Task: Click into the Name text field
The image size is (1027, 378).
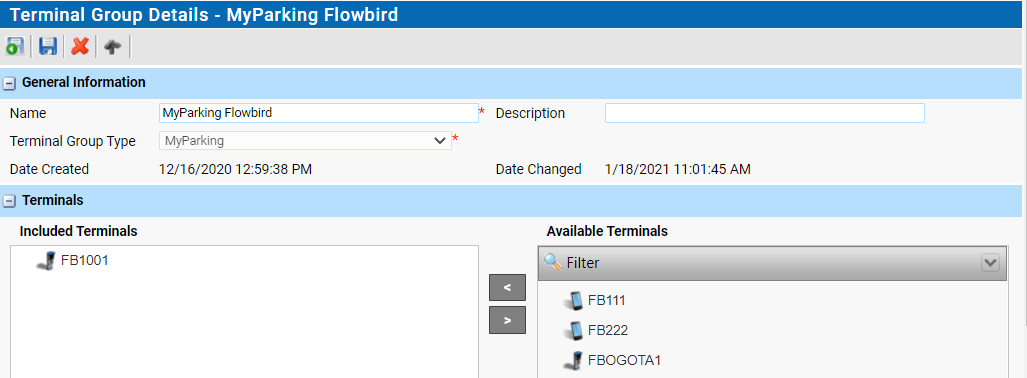Action: click(319, 113)
